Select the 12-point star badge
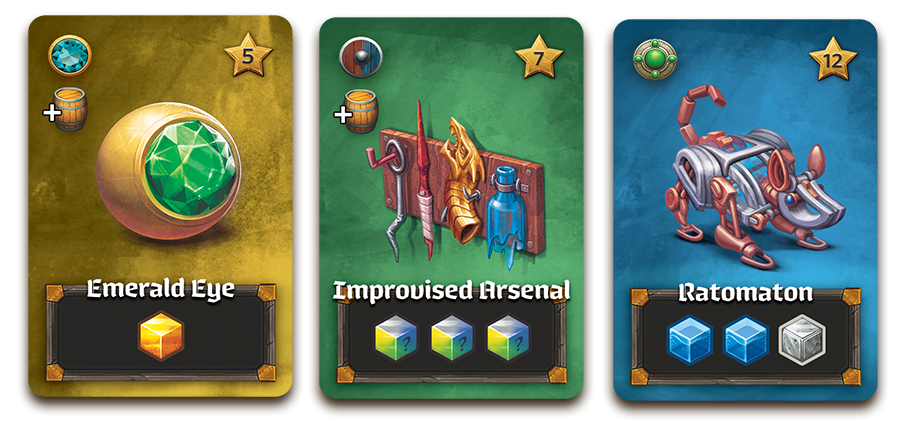This screenshot has width=897, height=422. tap(833, 59)
